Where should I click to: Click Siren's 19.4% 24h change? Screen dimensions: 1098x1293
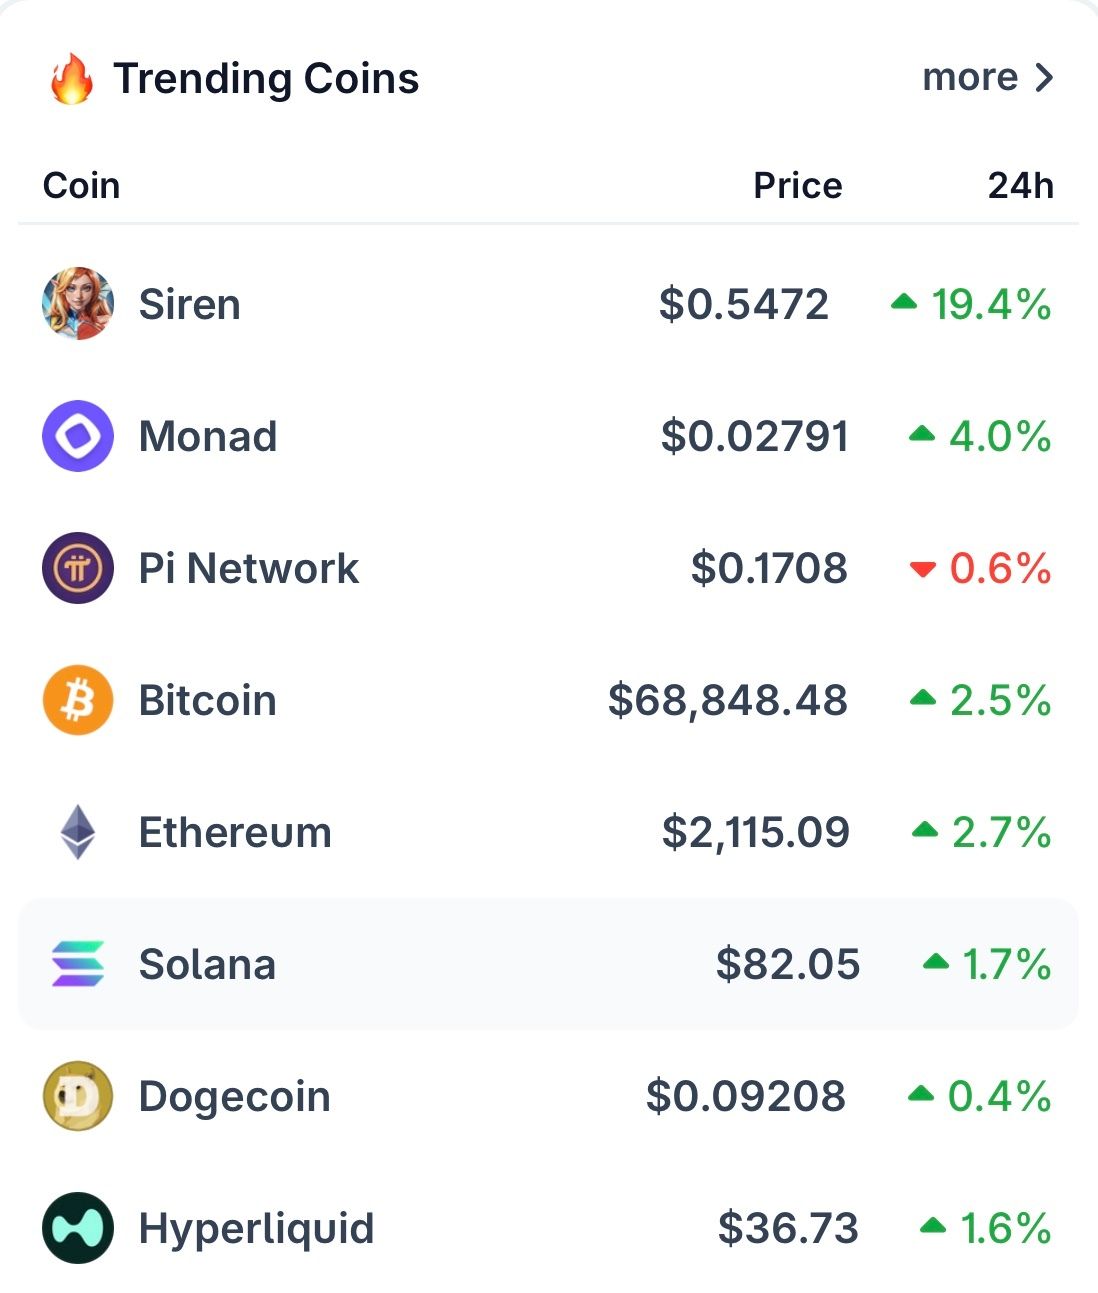click(x=990, y=304)
